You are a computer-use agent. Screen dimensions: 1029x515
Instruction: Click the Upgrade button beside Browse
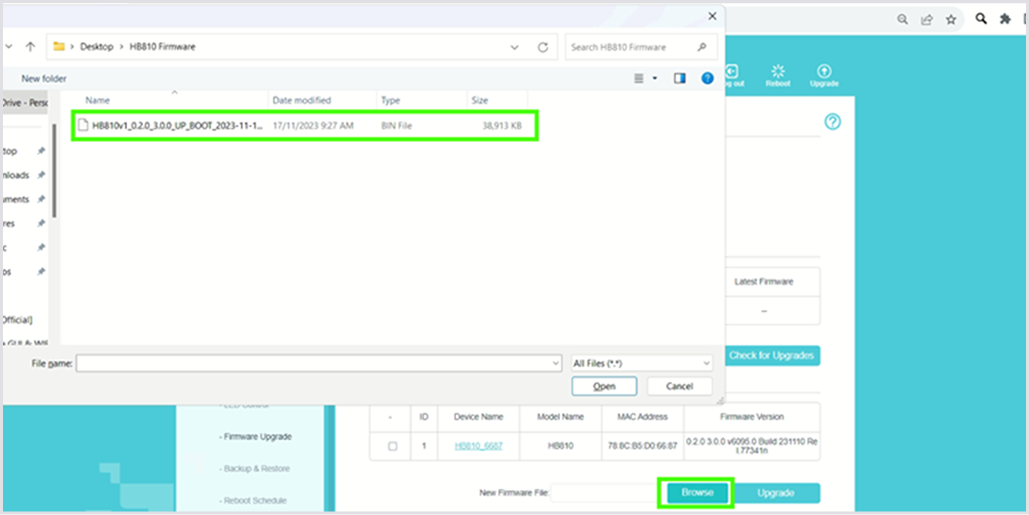coord(776,493)
